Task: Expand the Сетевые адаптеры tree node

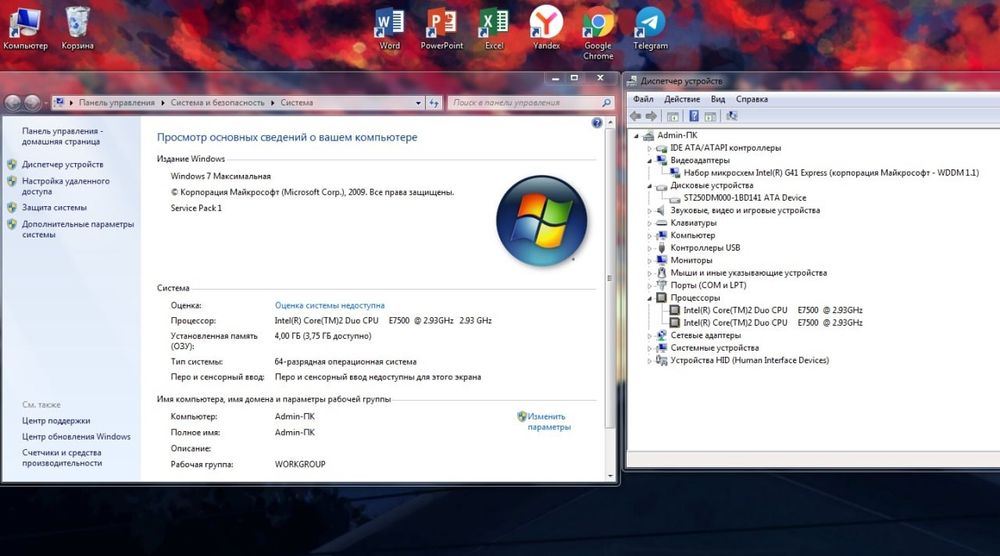Action: coord(649,336)
